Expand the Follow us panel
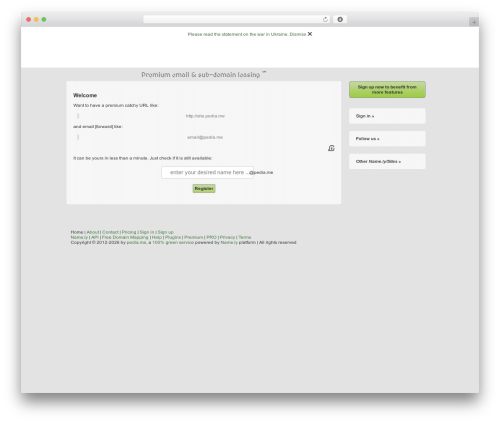This screenshot has width=500, height=423. [x=387, y=139]
